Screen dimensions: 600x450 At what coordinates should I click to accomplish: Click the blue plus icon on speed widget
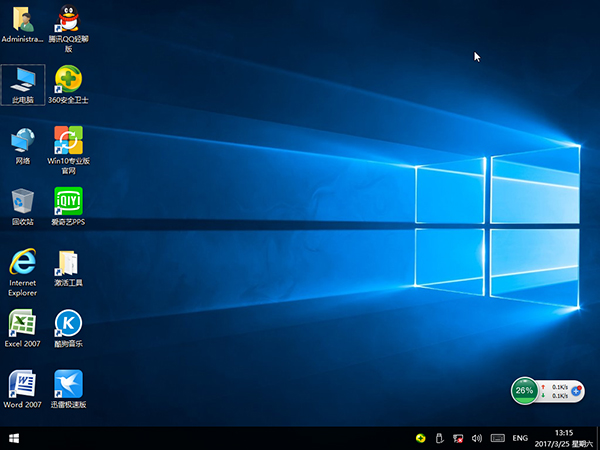(x=576, y=391)
